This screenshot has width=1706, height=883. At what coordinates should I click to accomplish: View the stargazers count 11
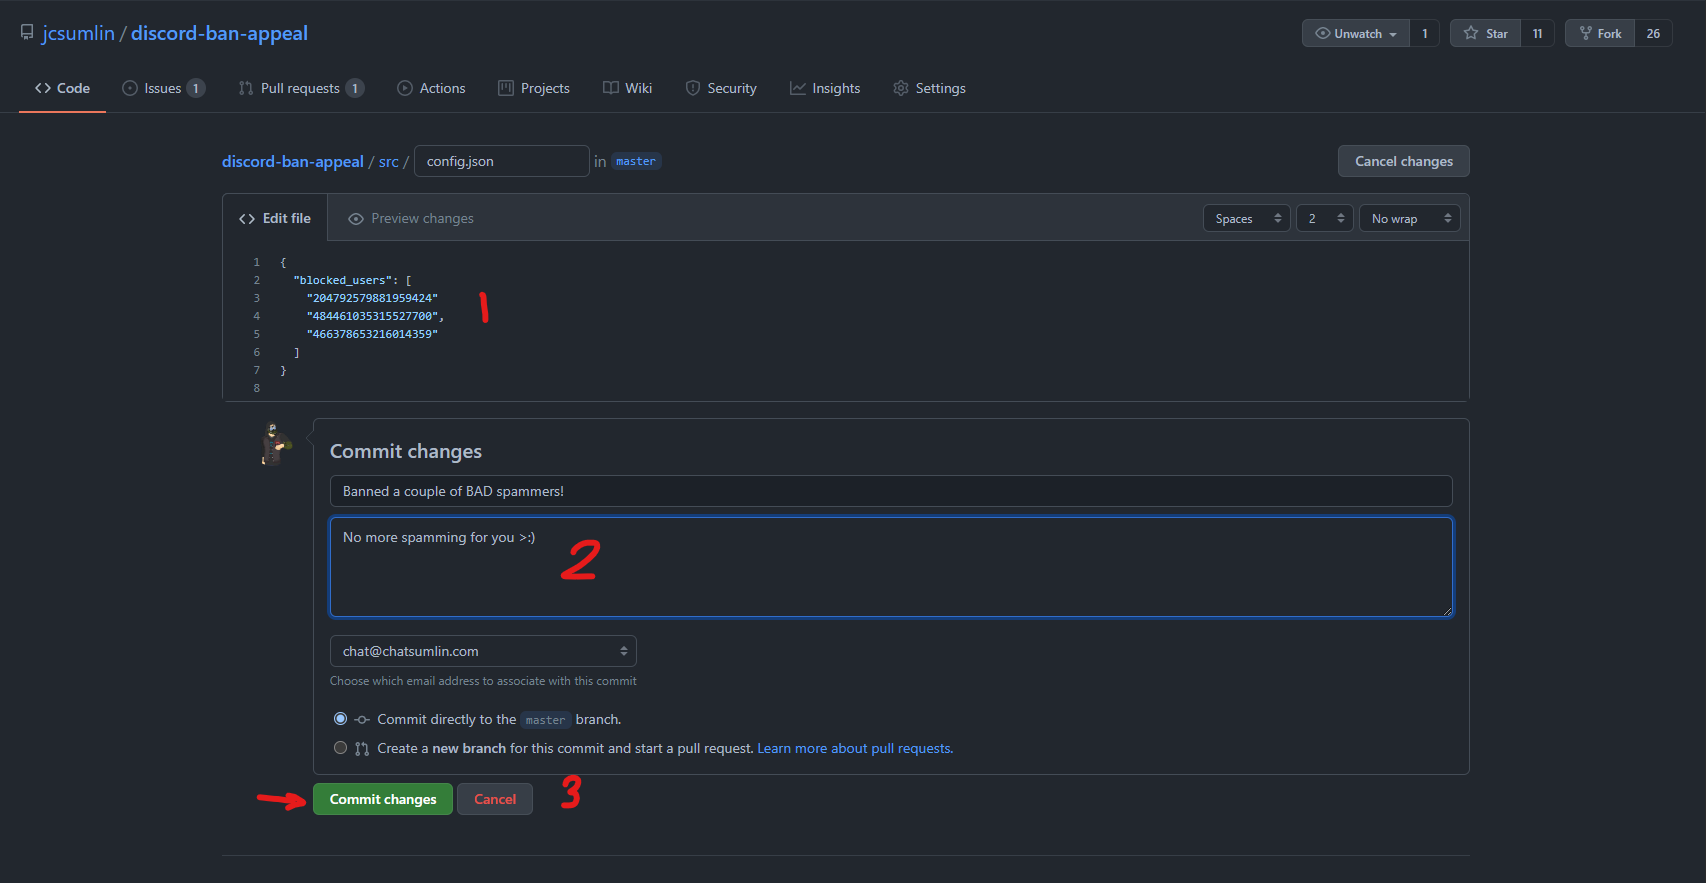coord(1537,33)
